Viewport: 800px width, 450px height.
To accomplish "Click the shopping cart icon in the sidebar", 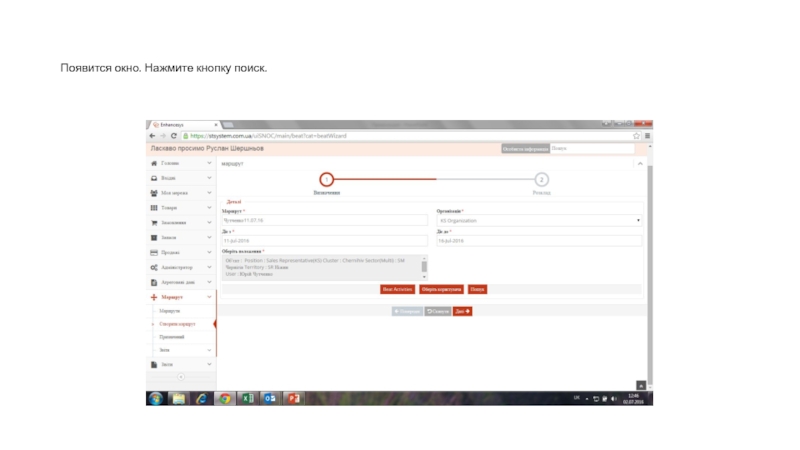I will [154, 222].
